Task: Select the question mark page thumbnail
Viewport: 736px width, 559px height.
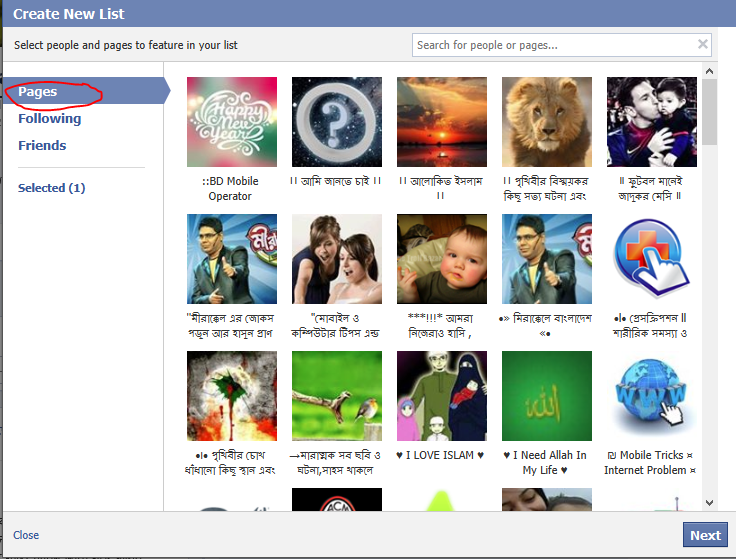Action: pos(337,122)
